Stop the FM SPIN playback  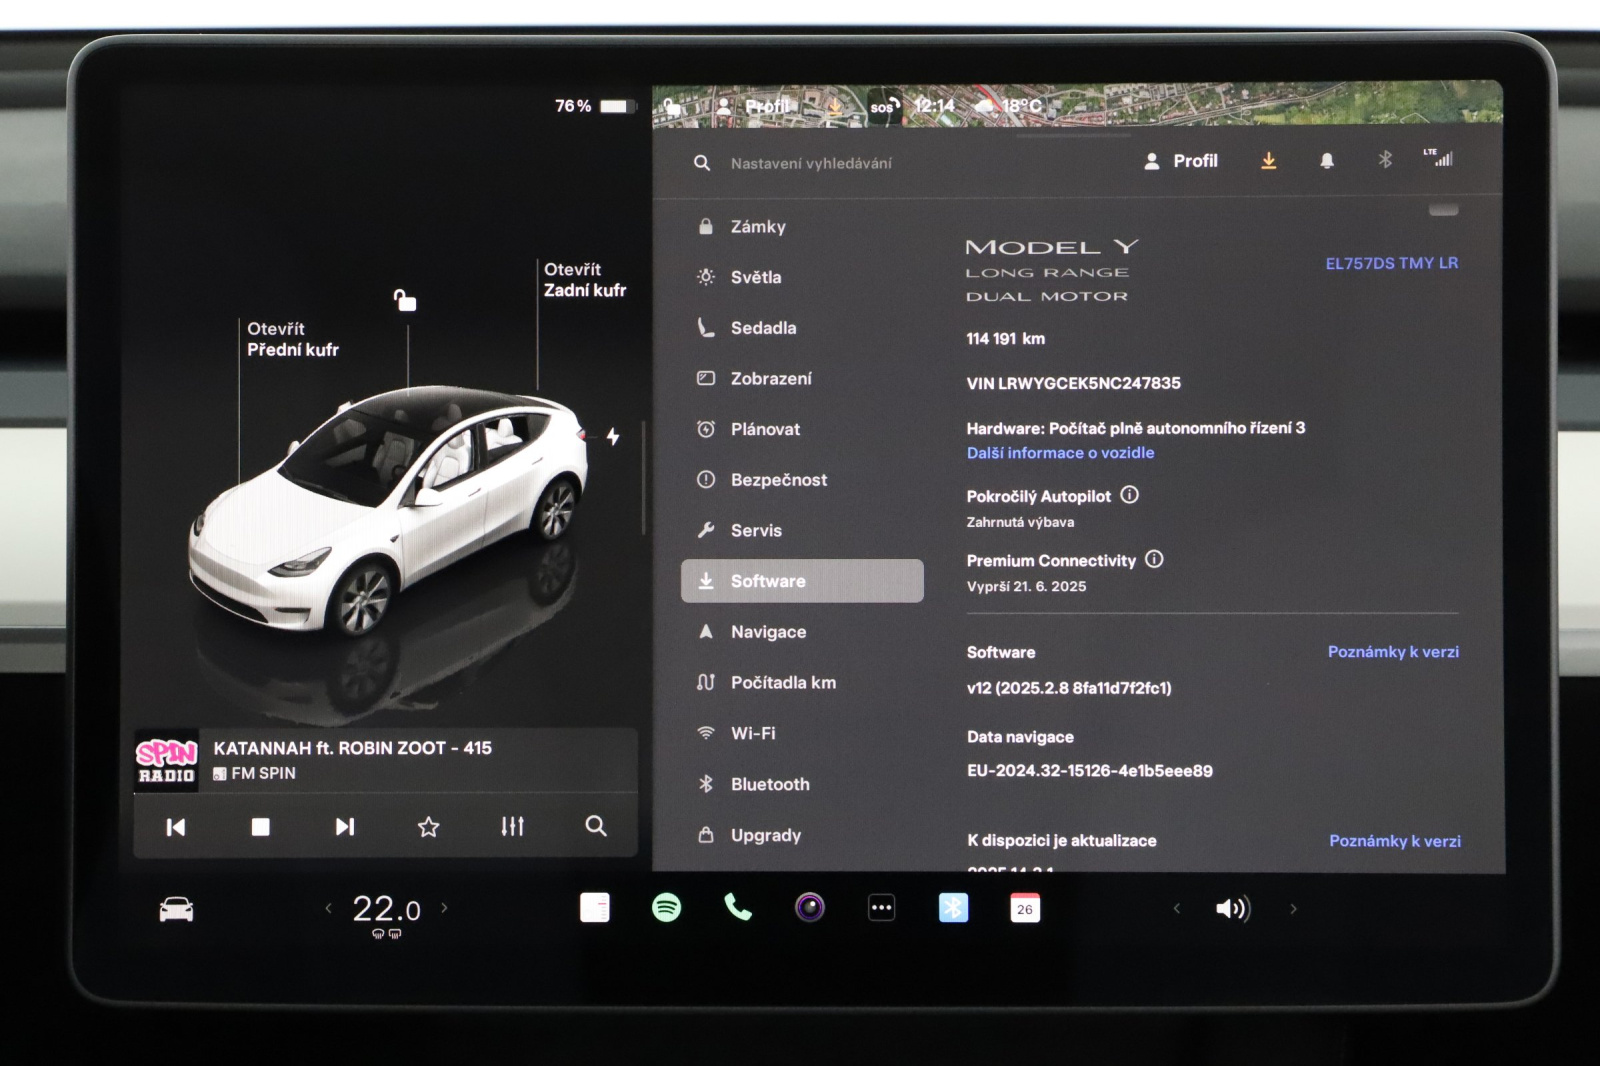260,827
